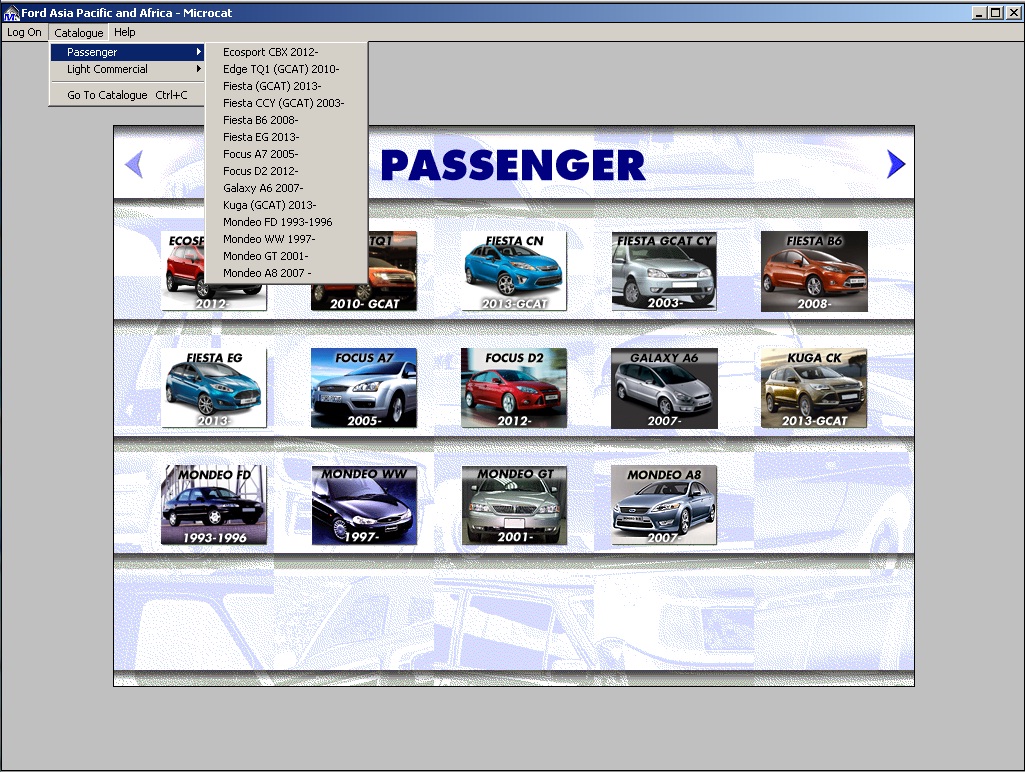Open the Mondeo GT 2001- thumbnail

[x=514, y=505]
